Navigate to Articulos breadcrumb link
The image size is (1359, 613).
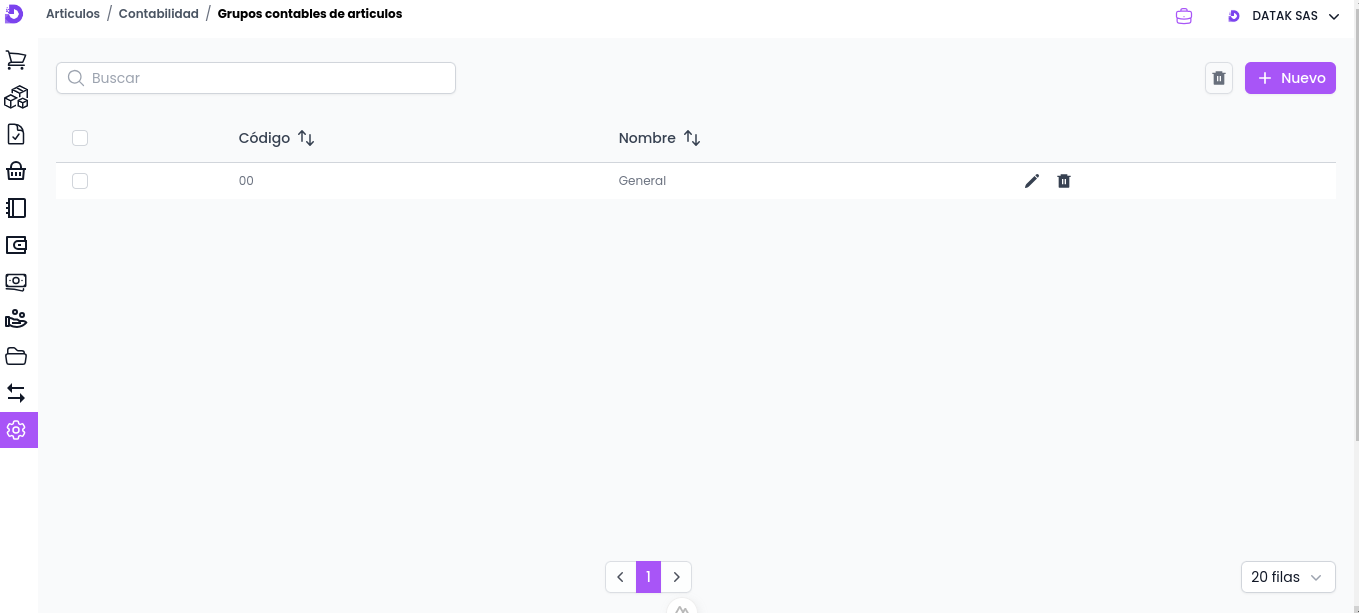[x=73, y=14]
